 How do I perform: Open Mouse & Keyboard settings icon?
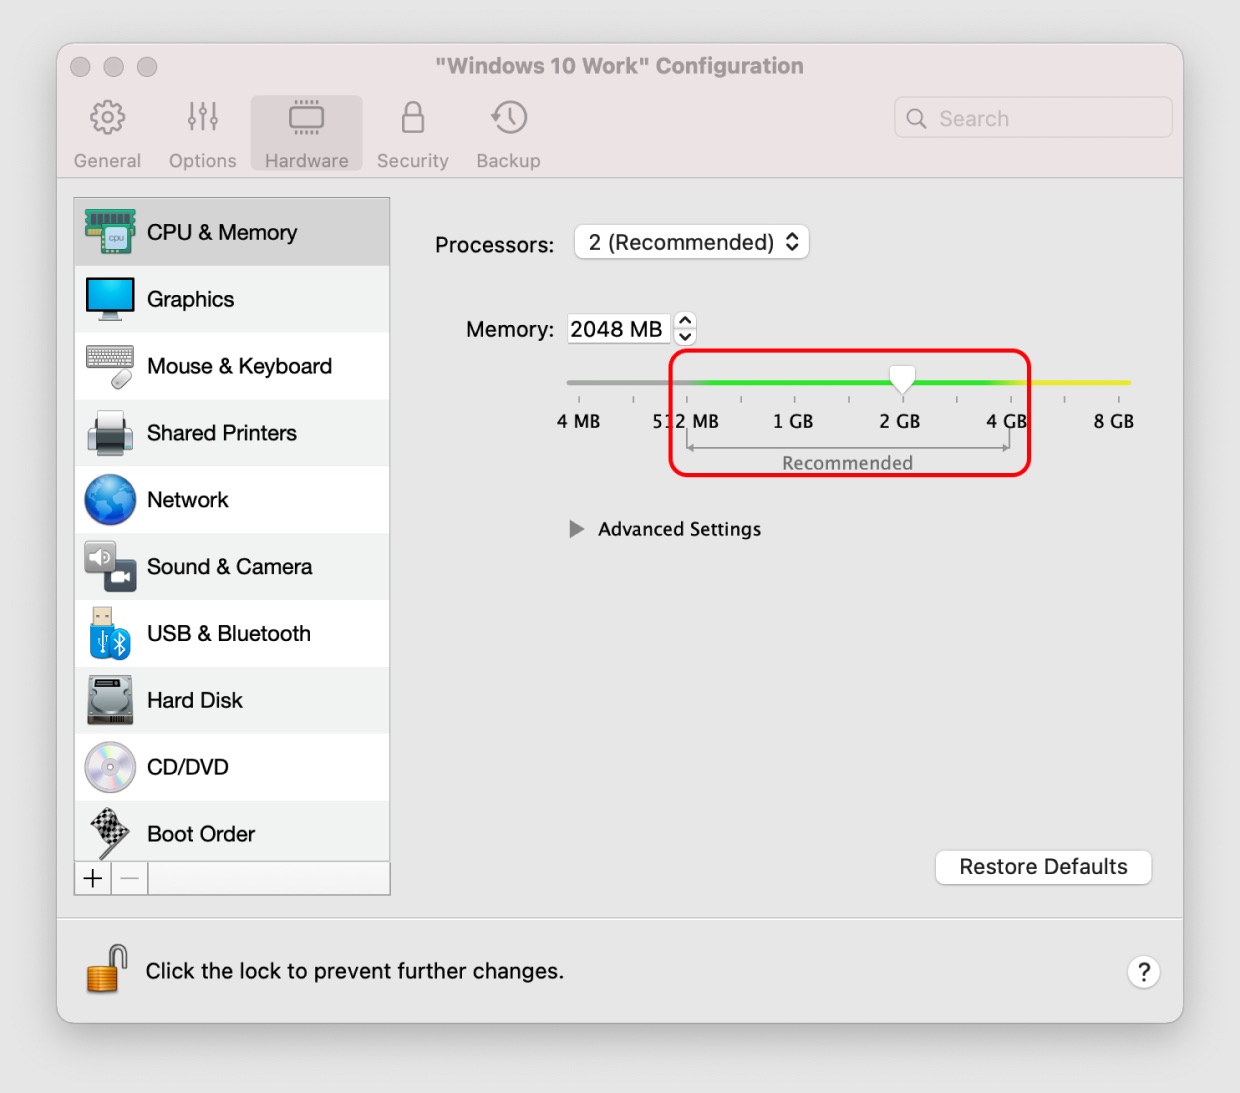coord(110,366)
